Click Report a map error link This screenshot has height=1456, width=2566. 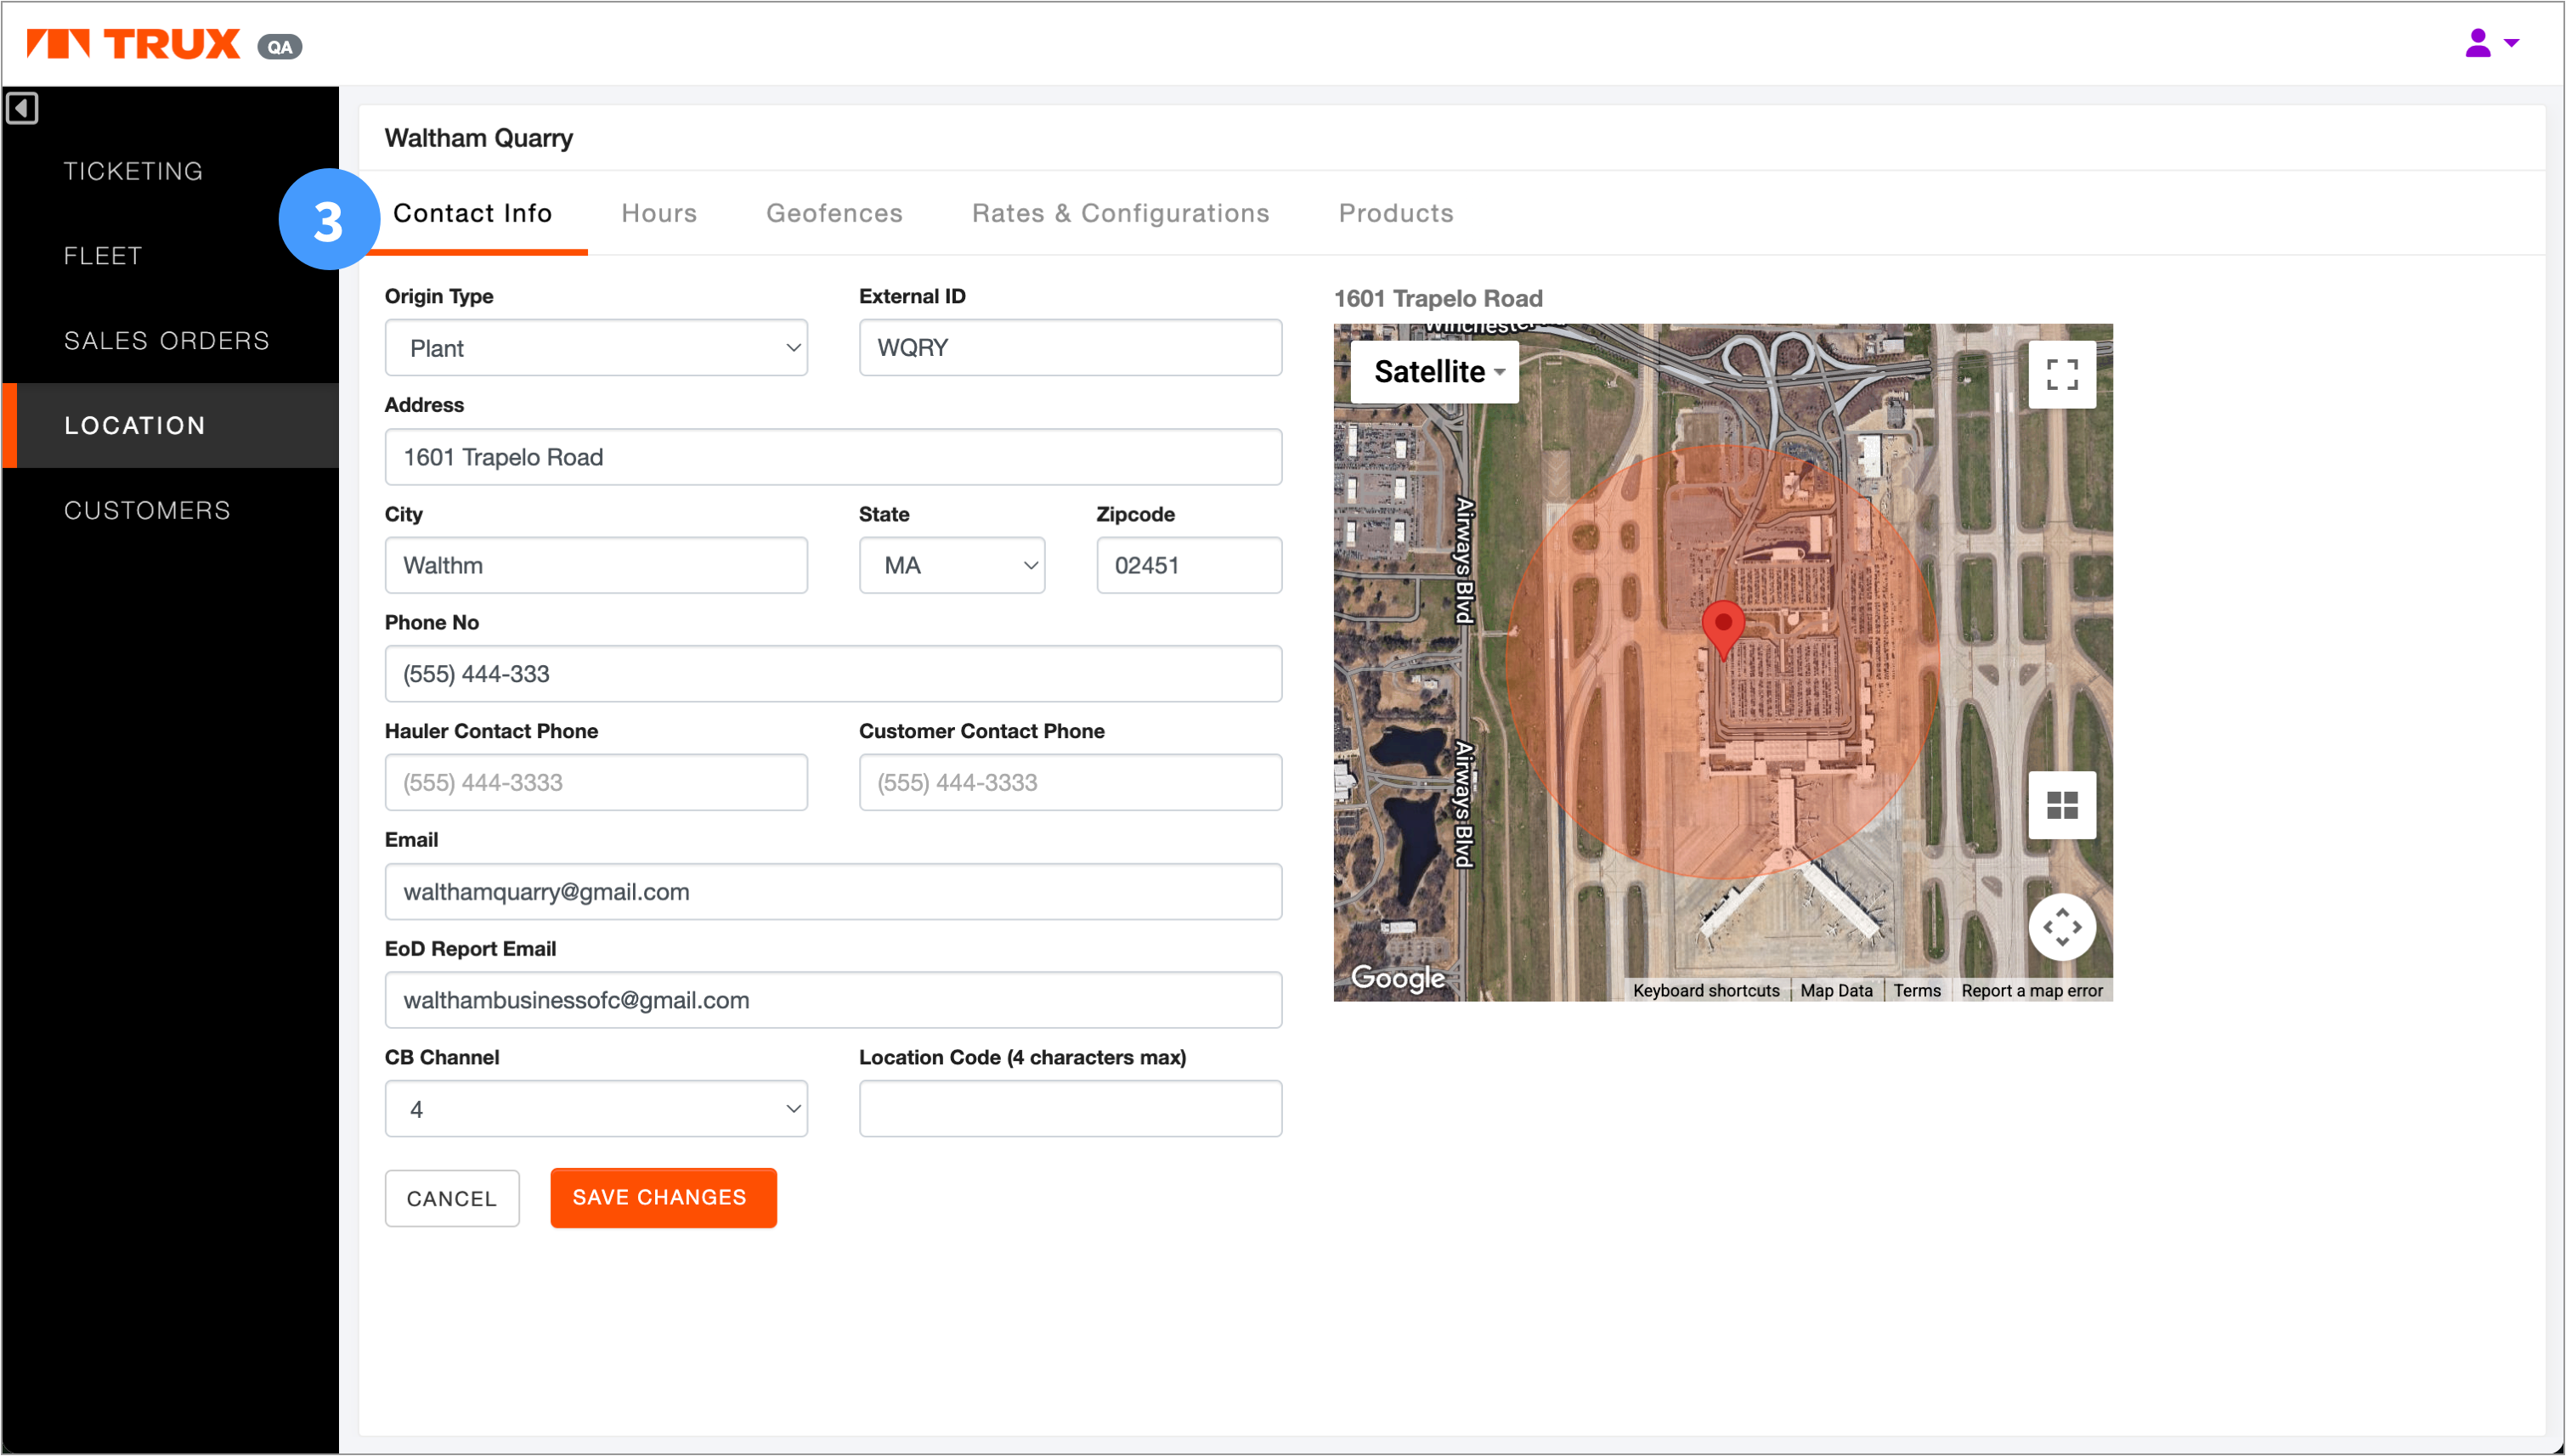pyautogui.click(x=2031, y=990)
